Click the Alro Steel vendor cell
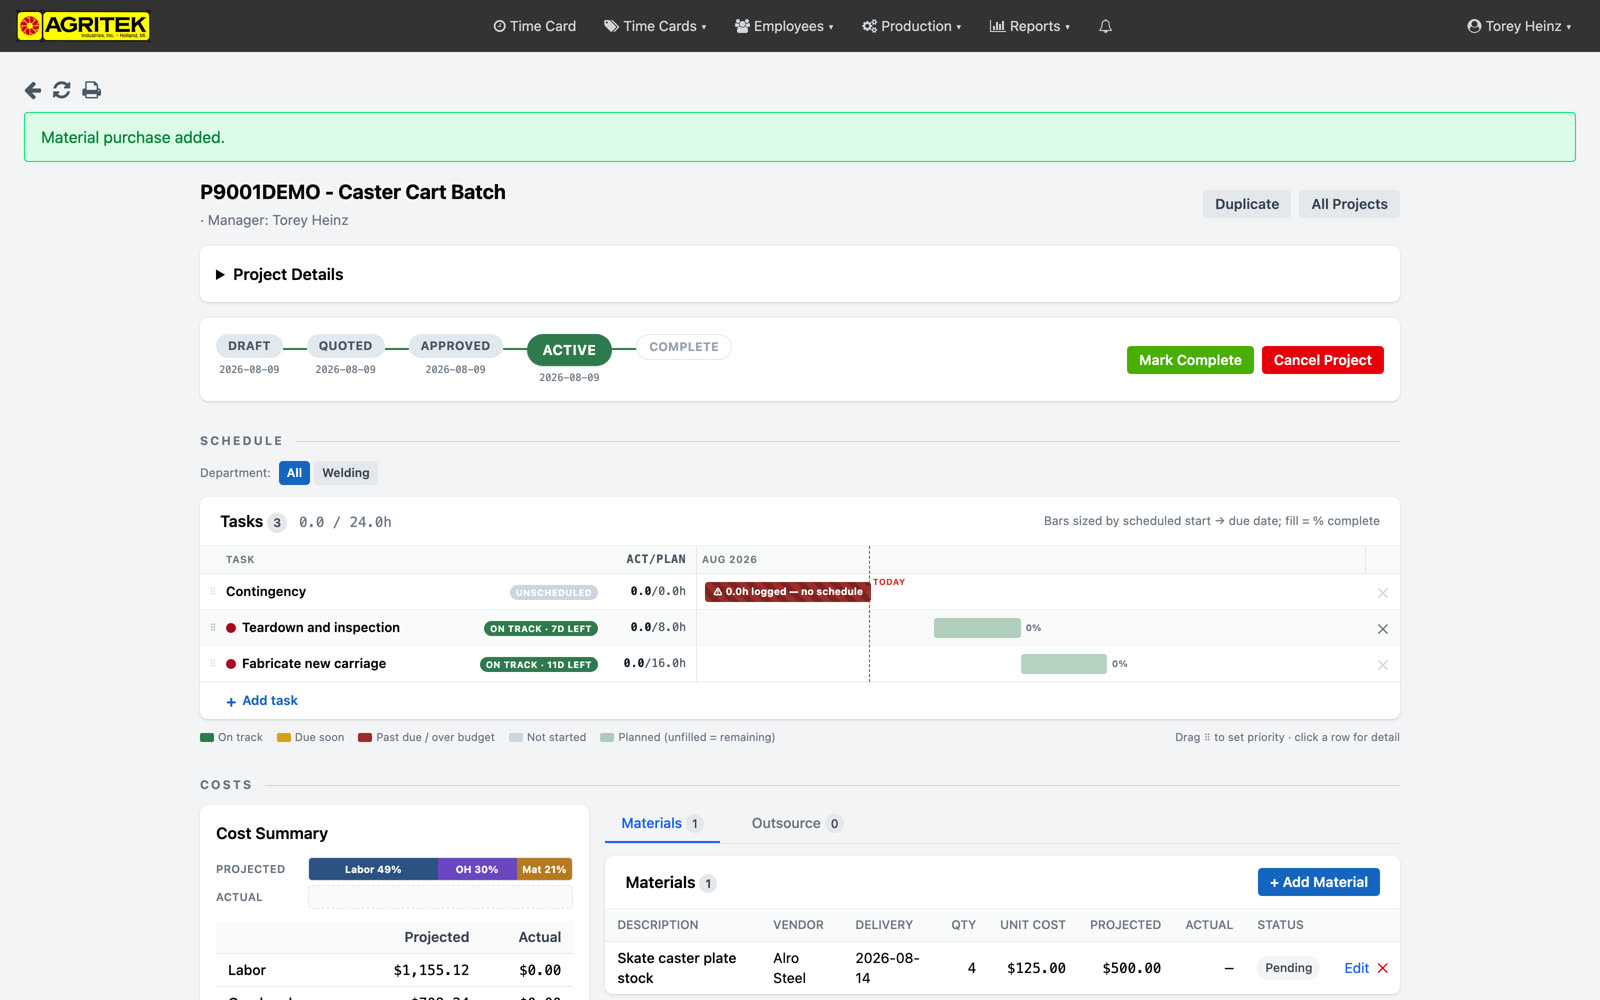 click(790, 968)
